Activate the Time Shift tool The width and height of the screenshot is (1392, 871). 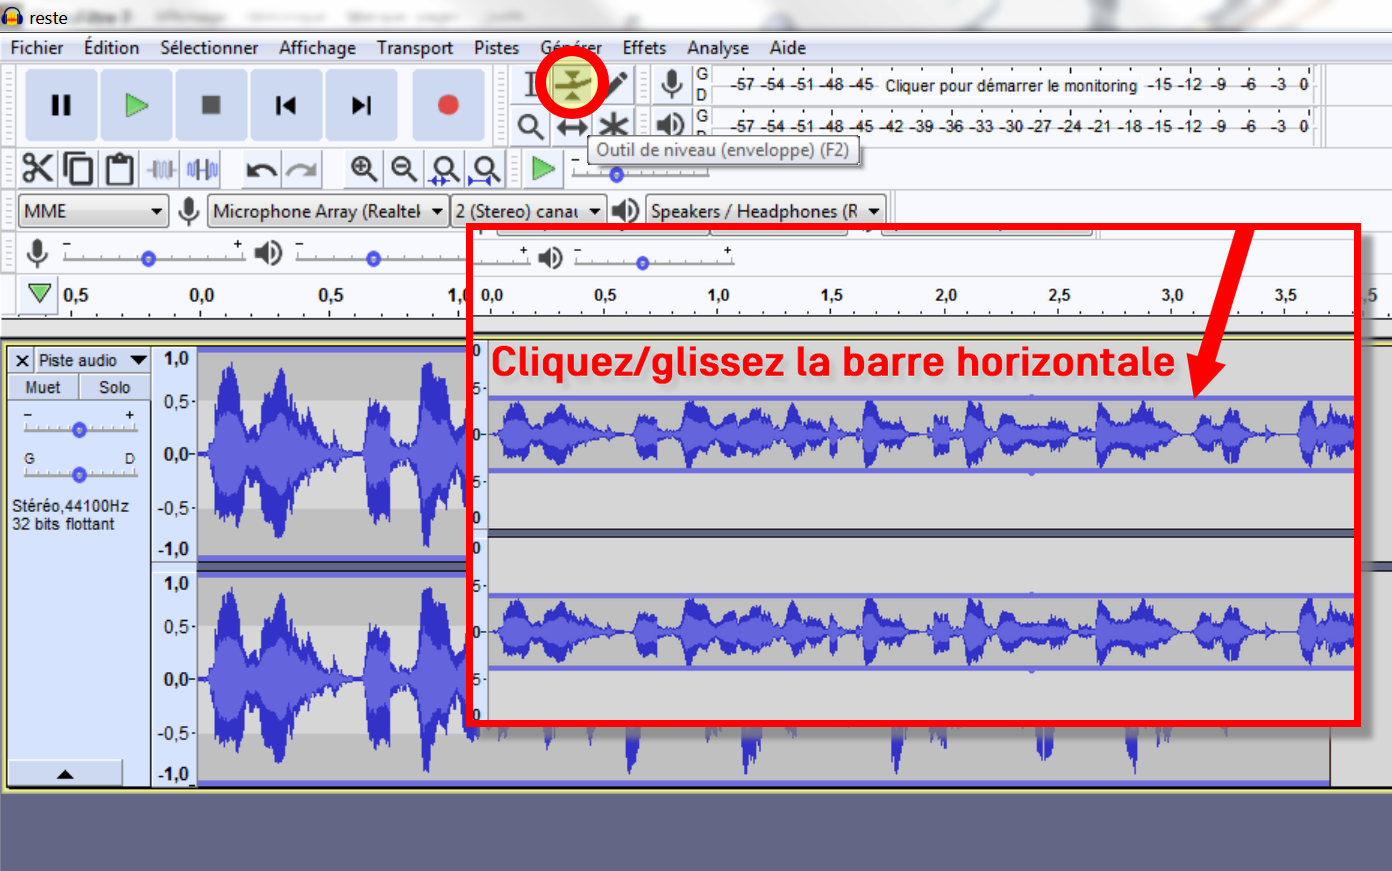(x=570, y=127)
